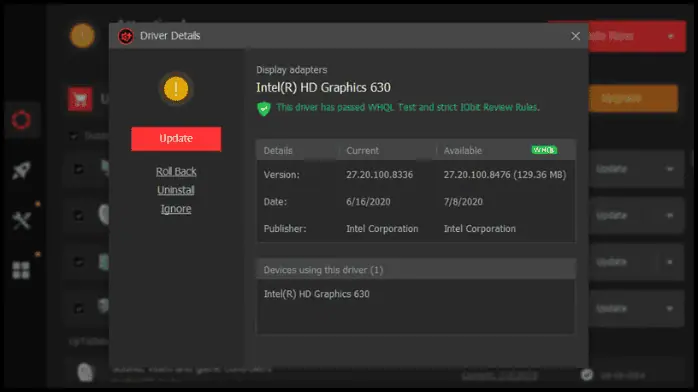Toggle the fourth driver row checkbox in the background
Screen dimensions: 698x392
79,308
